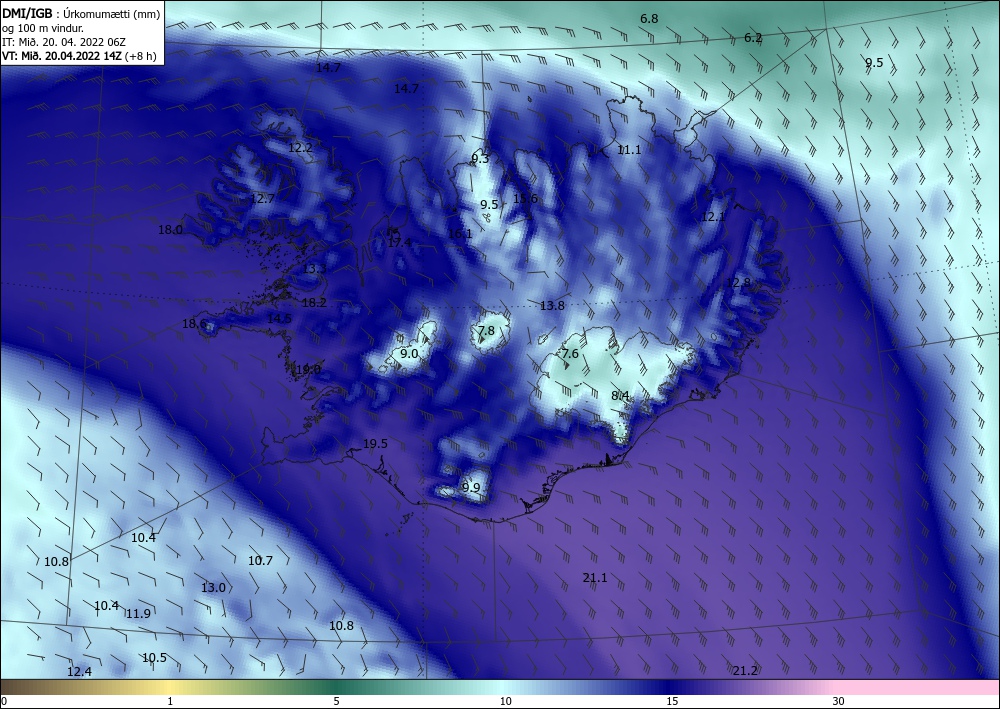Screen dimensions: 1000x709
Task: Click the title text 'DMI/IGB : Úrkomumætti (mm)'
Action: pyautogui.click(x=80, y=13)
